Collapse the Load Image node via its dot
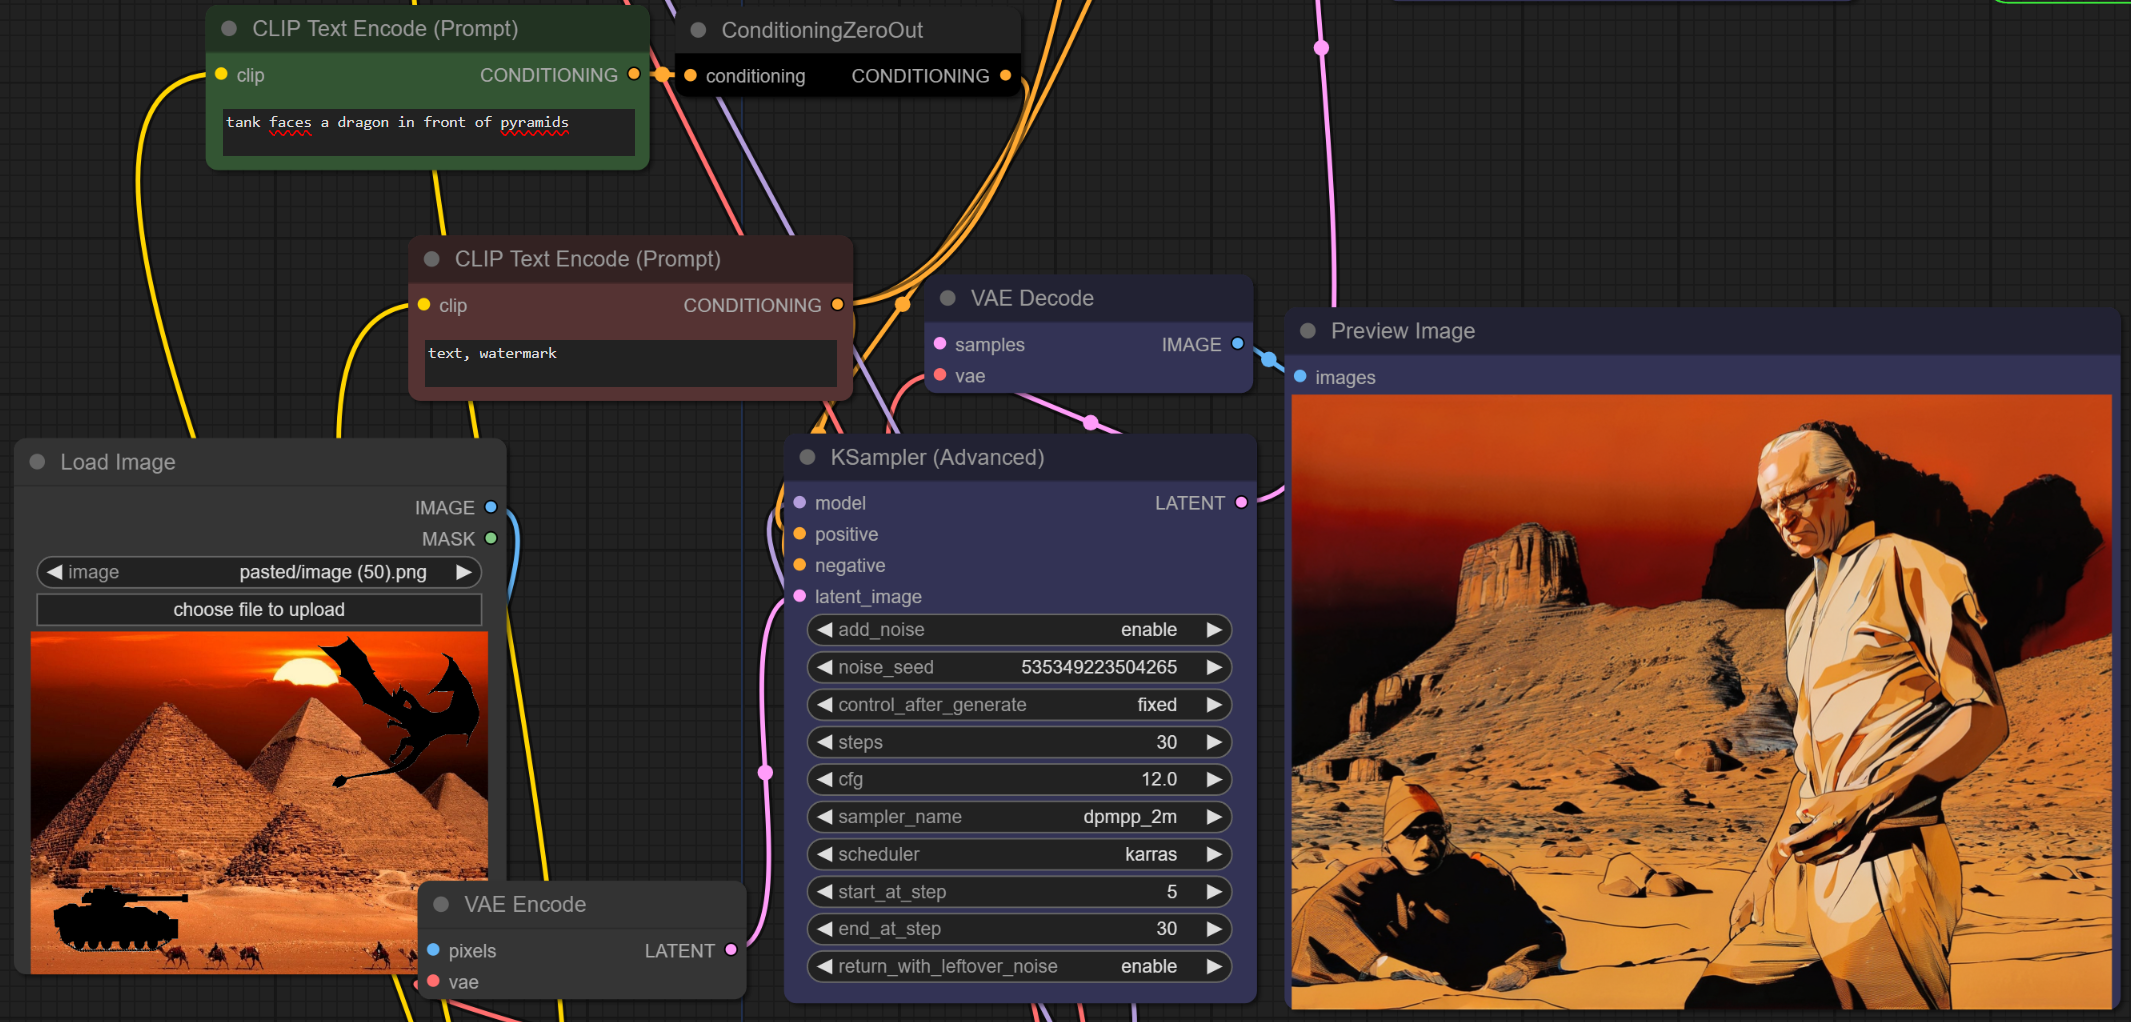 tap(38, 462)
